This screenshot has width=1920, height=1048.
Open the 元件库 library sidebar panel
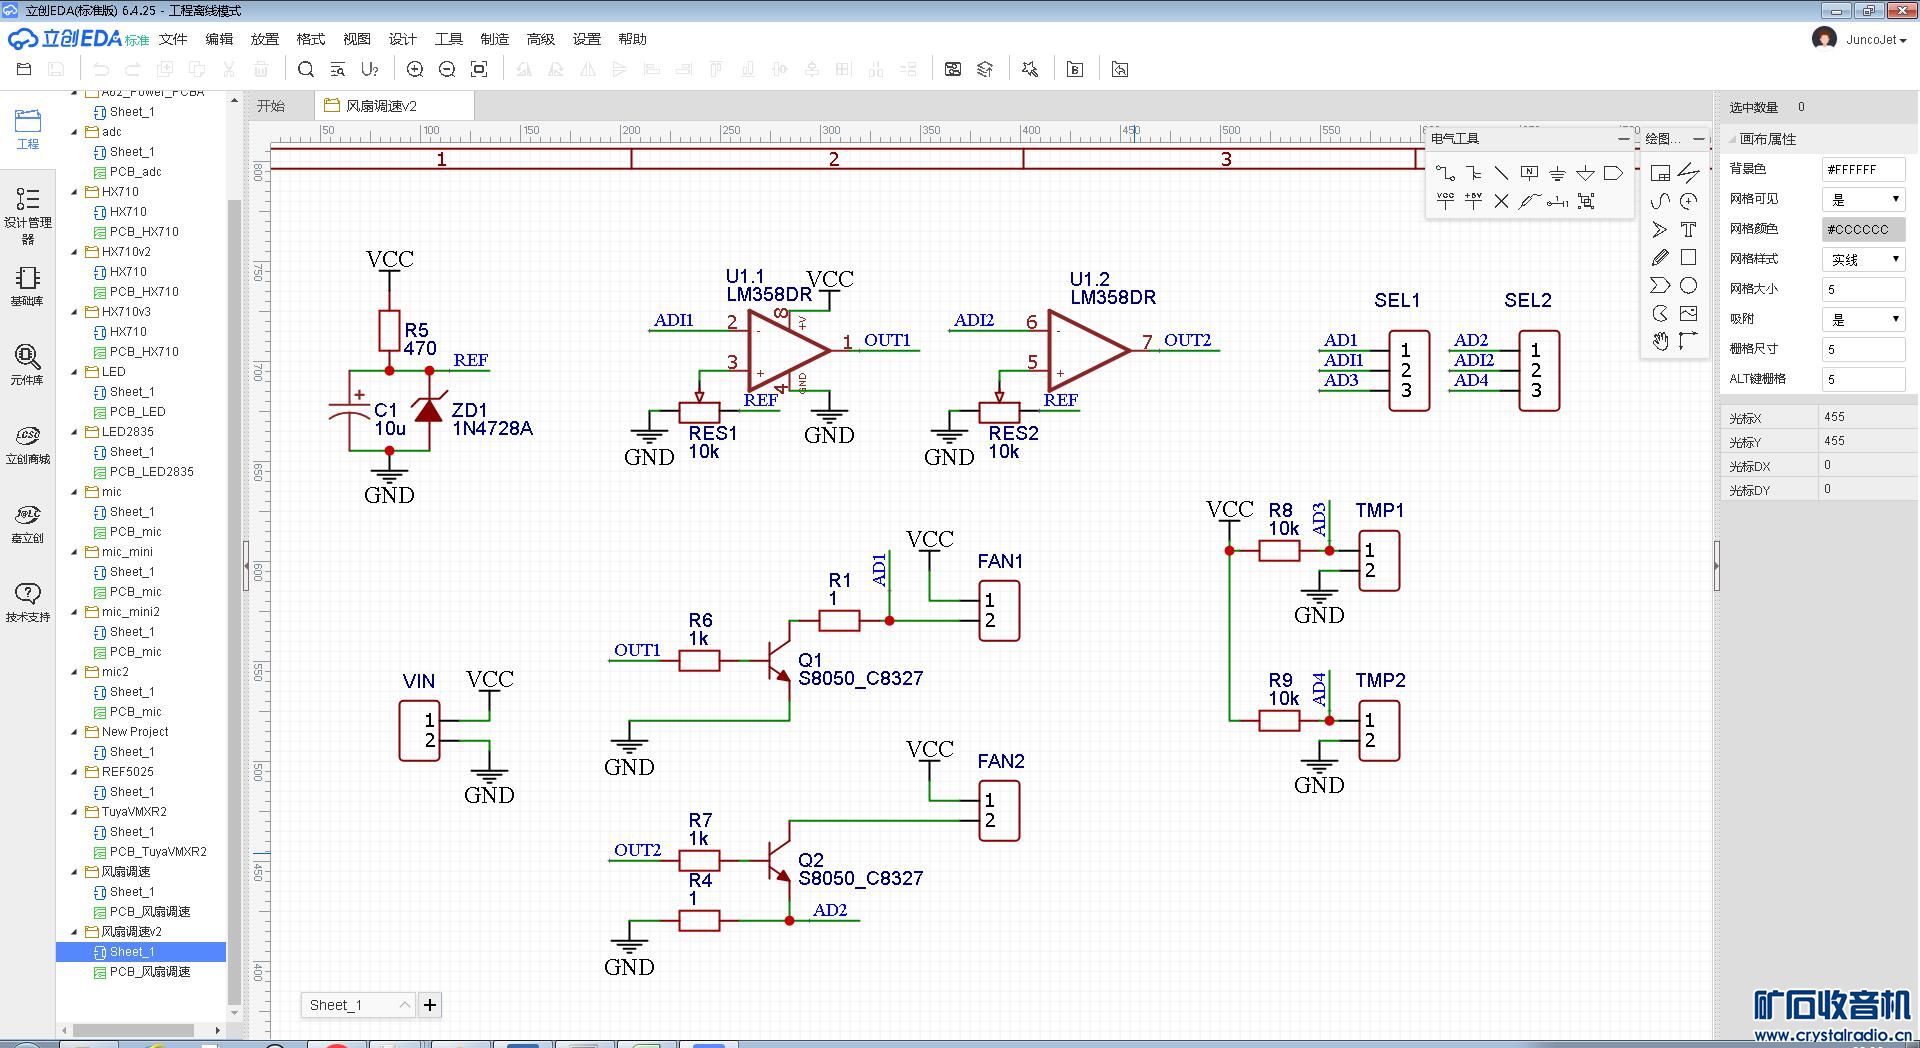pyautogui.click(x=27, y=364)
